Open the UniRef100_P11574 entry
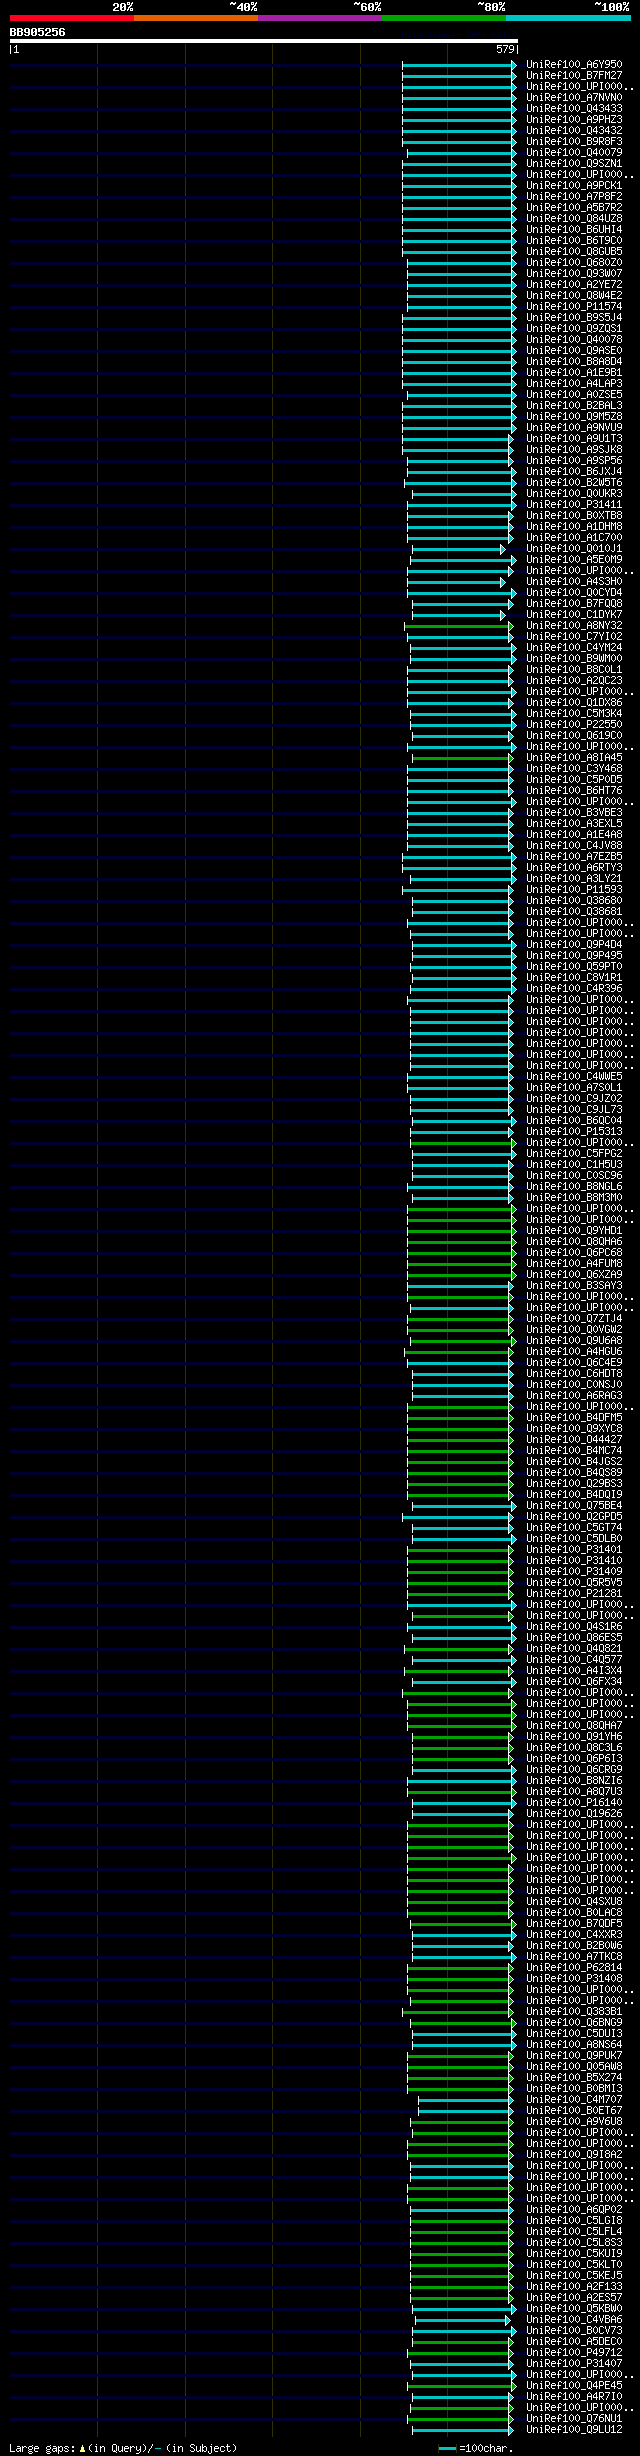 574,307
